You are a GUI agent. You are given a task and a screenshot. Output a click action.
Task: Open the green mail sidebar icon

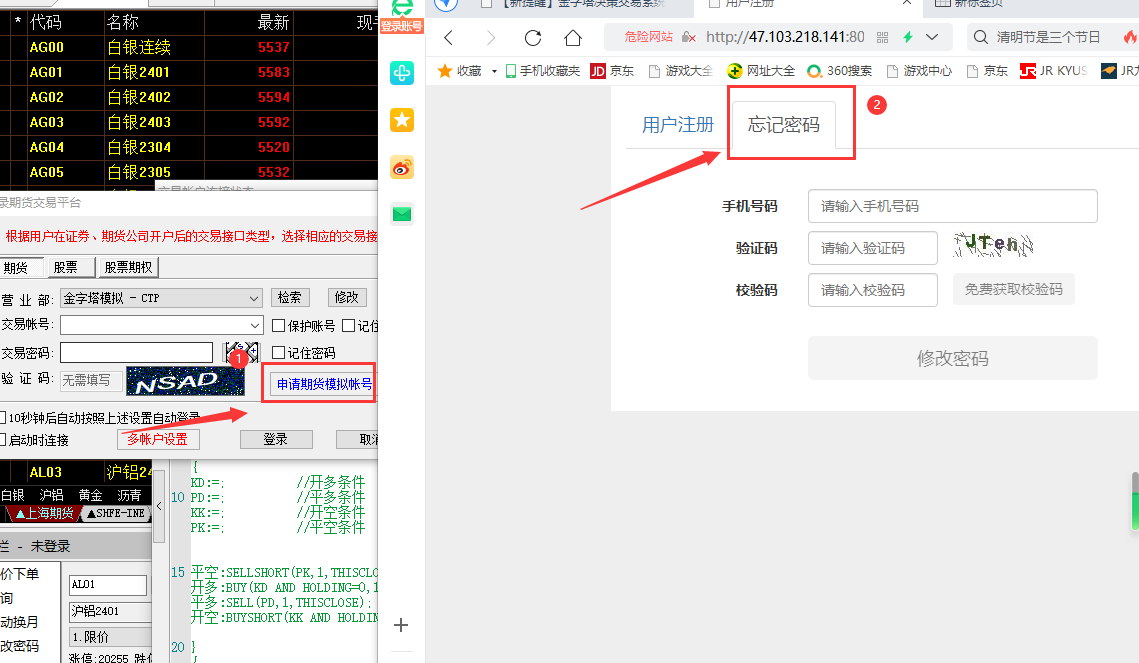(x=402, y=213)
